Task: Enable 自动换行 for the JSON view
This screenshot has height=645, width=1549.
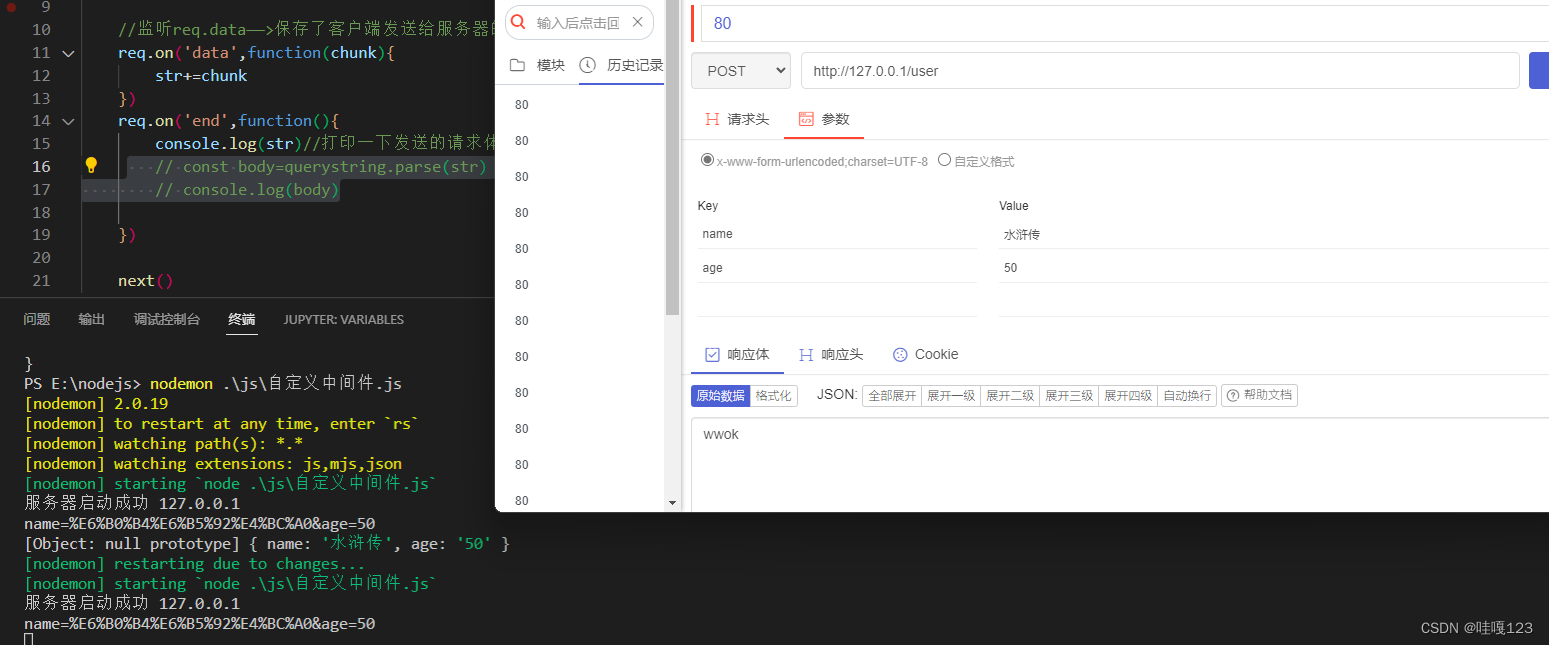Action: (1186, 395)
